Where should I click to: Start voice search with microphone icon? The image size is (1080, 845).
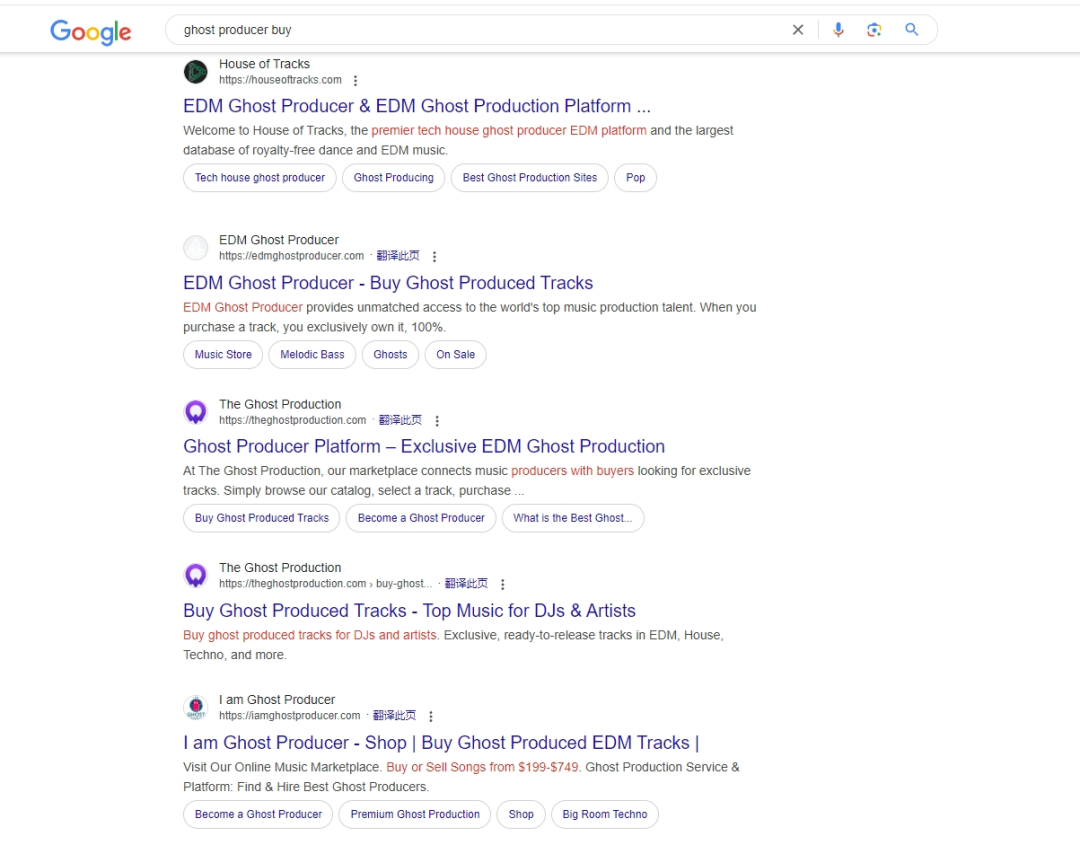pos(838,30)
